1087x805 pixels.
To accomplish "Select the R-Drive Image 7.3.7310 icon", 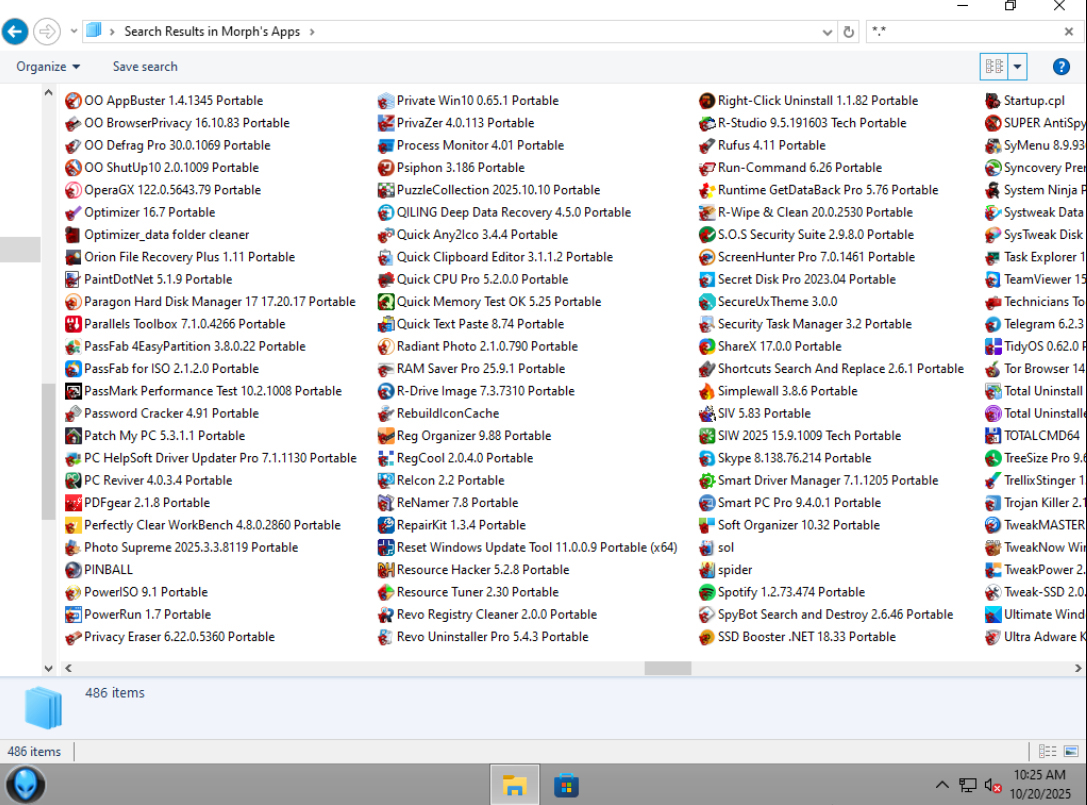I will pos(385,391).
